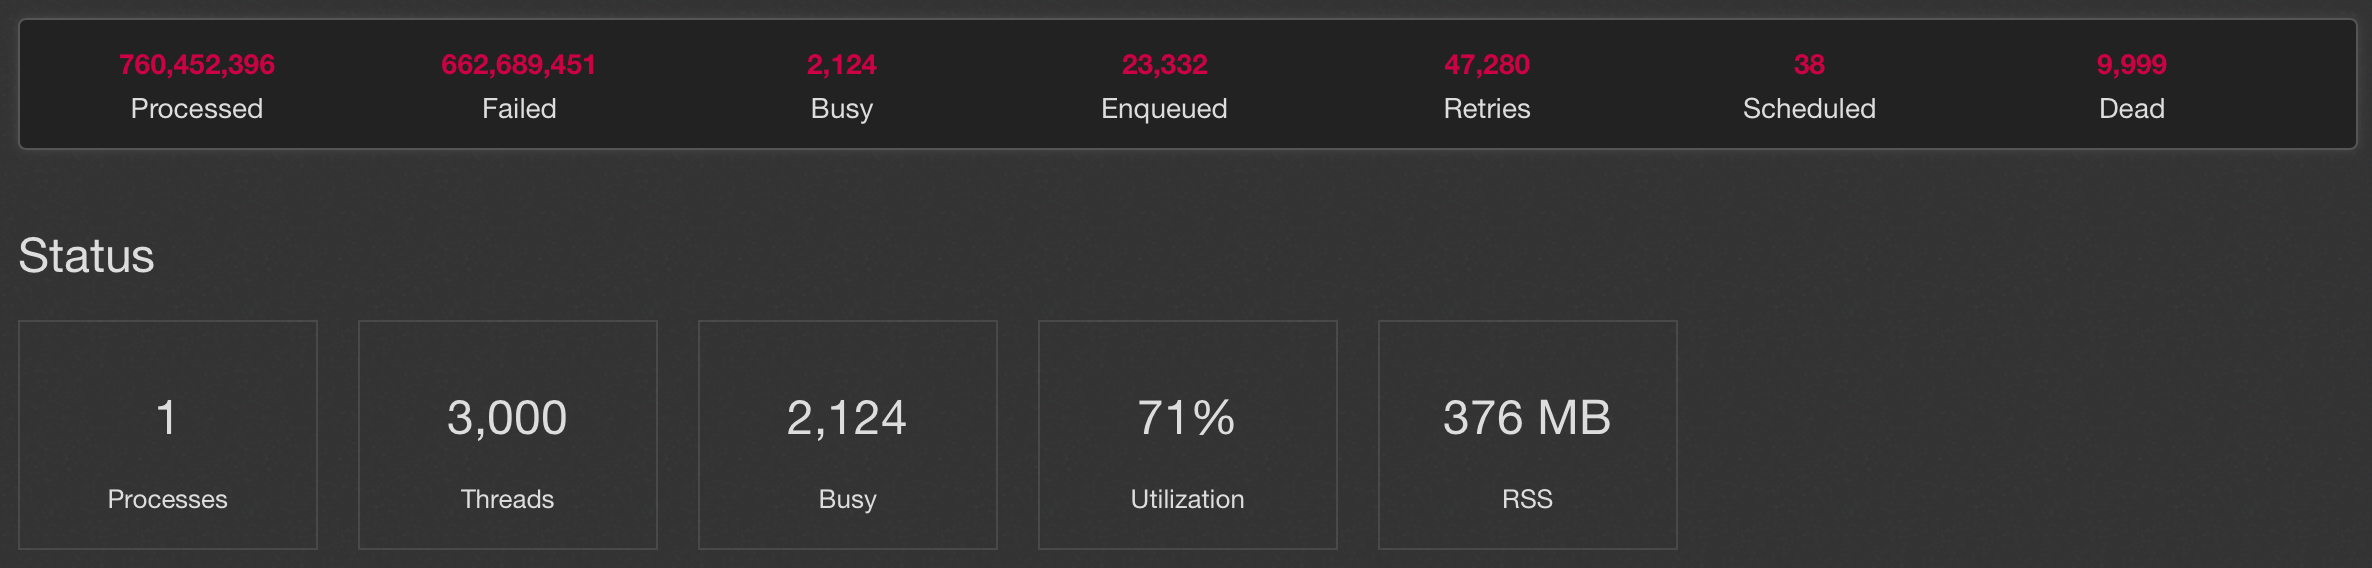
Task: Open the Scheduled label in summary bar
Action: pyautogui.click(x=1809, y=108)
